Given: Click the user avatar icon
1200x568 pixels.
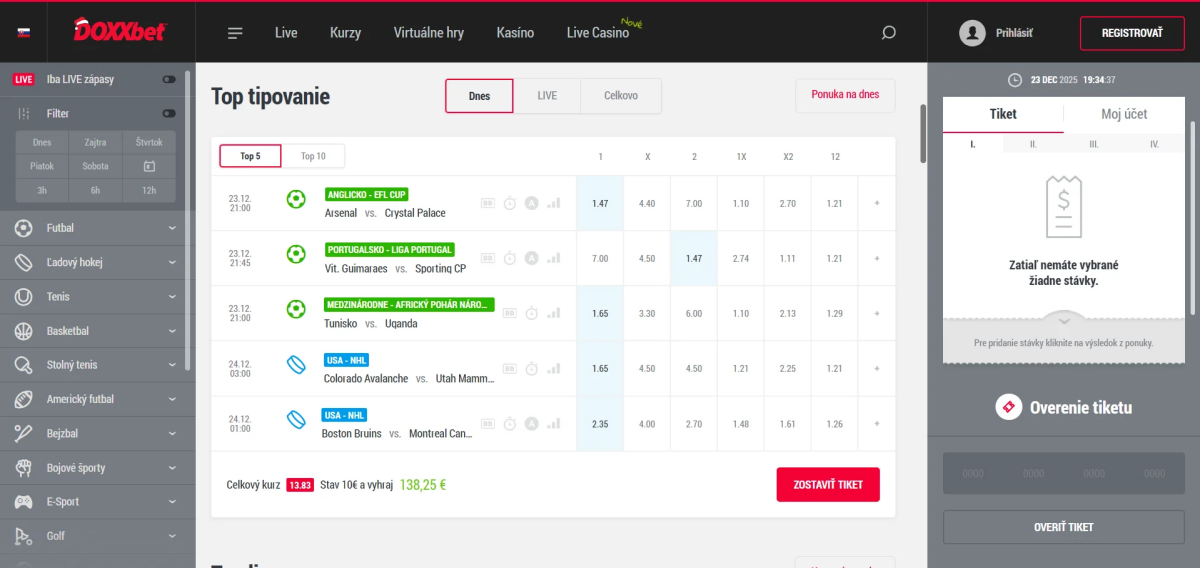Looking at the screenshot, I should point(972,33).
